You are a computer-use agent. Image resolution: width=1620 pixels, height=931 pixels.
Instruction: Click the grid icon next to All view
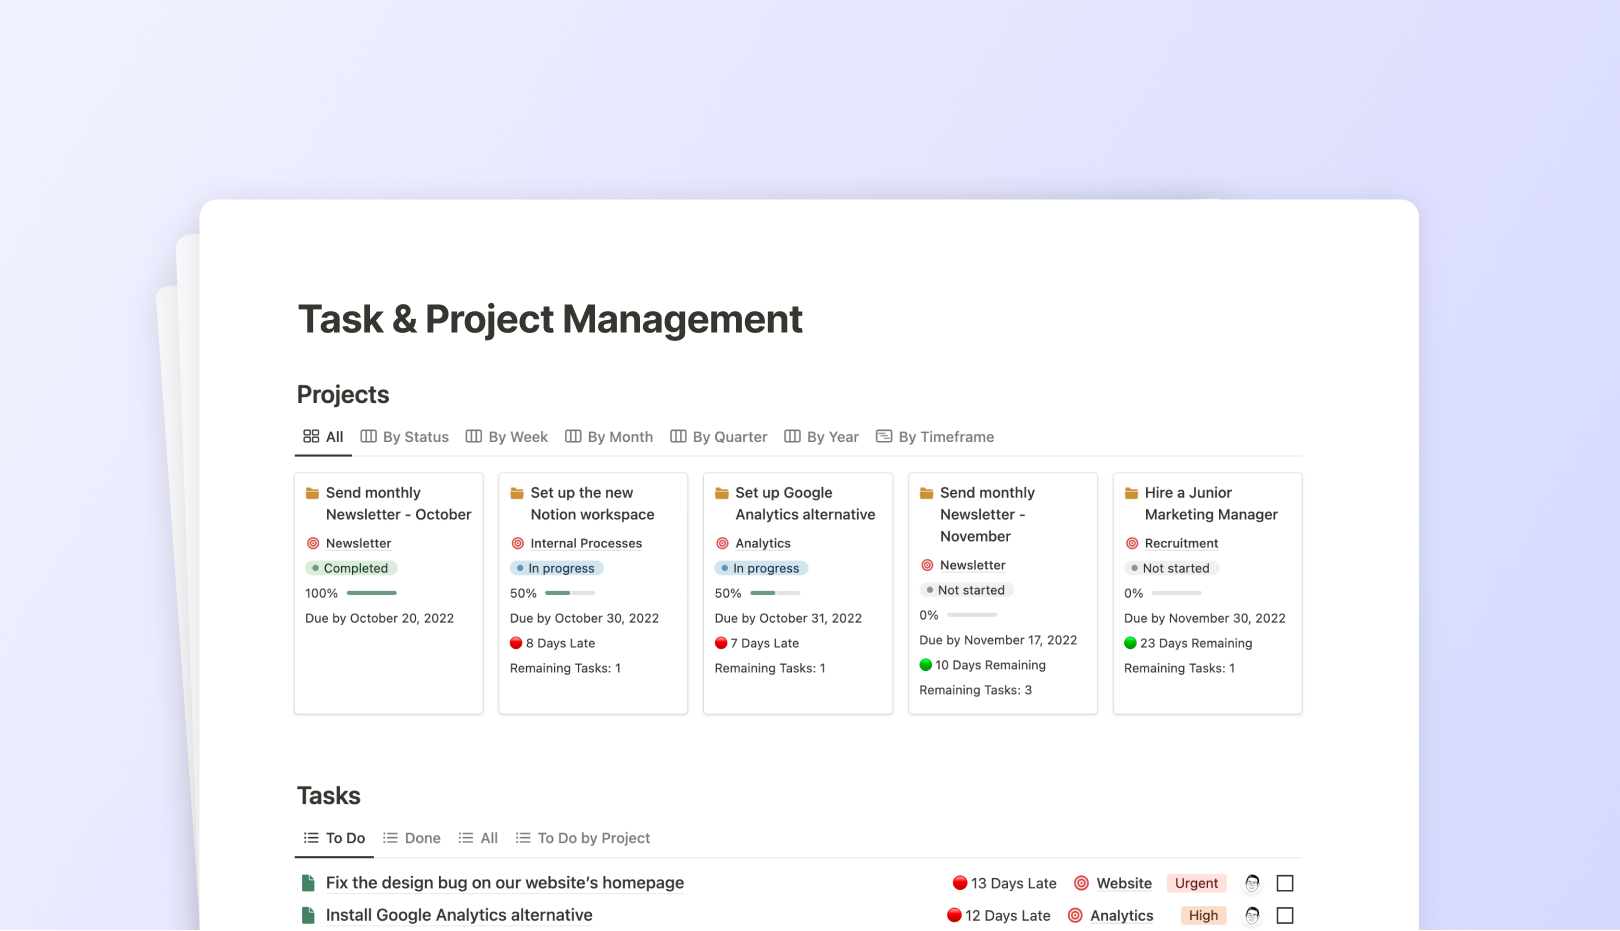[309, 436]
